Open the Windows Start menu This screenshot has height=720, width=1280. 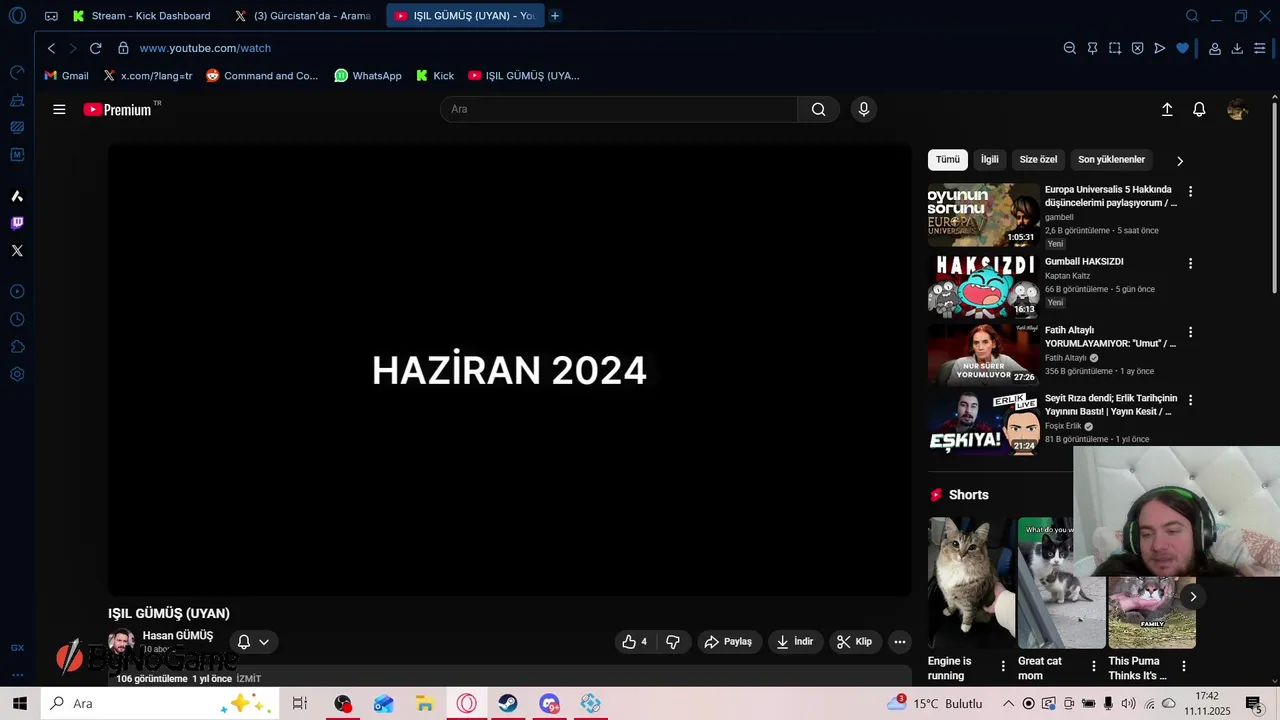(x=20, y=703)
